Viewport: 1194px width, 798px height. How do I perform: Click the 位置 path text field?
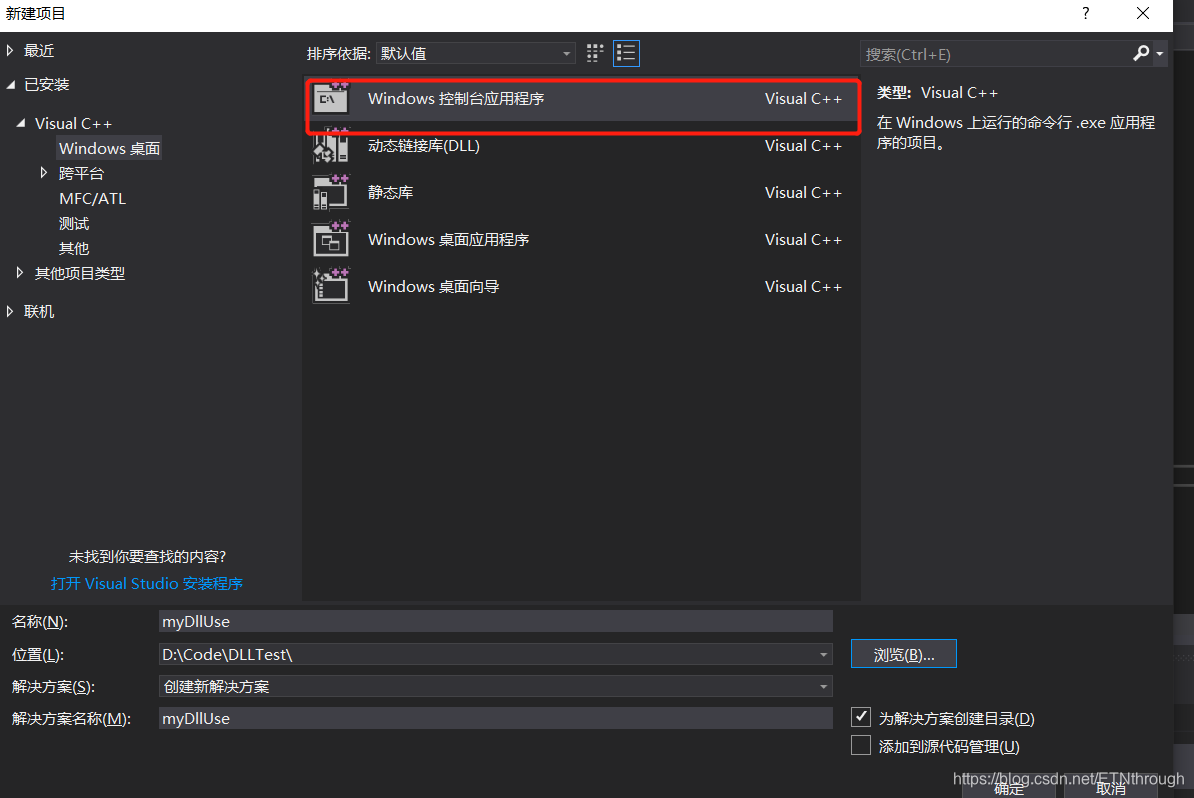tap(487, 654)
